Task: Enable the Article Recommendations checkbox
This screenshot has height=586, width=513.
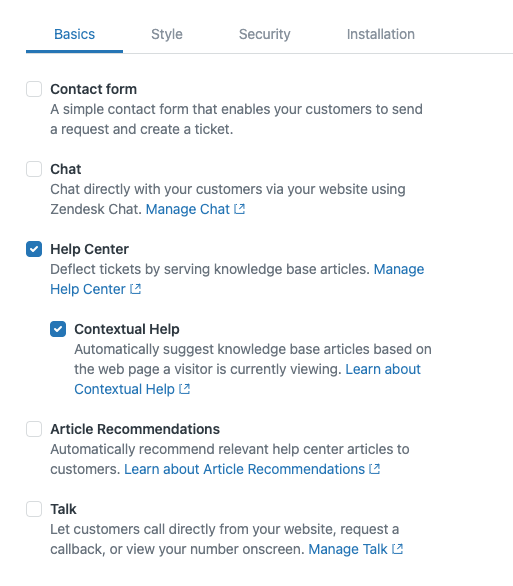Action: (x=34, y=429)
